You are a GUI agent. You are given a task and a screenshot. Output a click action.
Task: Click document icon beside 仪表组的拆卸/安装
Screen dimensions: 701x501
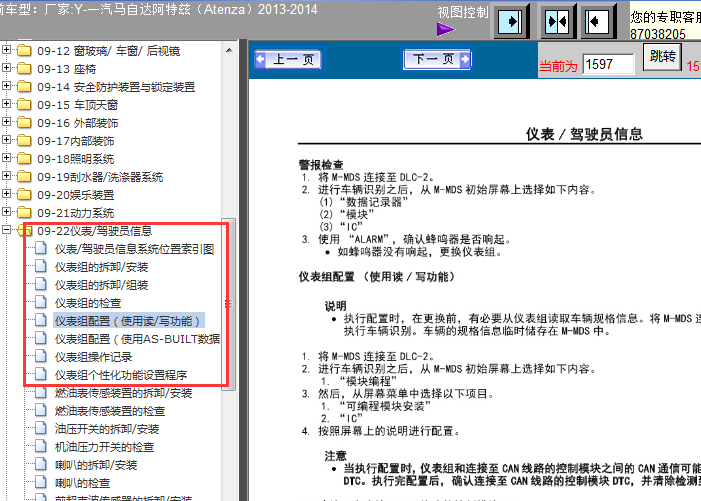click(41, 266)
